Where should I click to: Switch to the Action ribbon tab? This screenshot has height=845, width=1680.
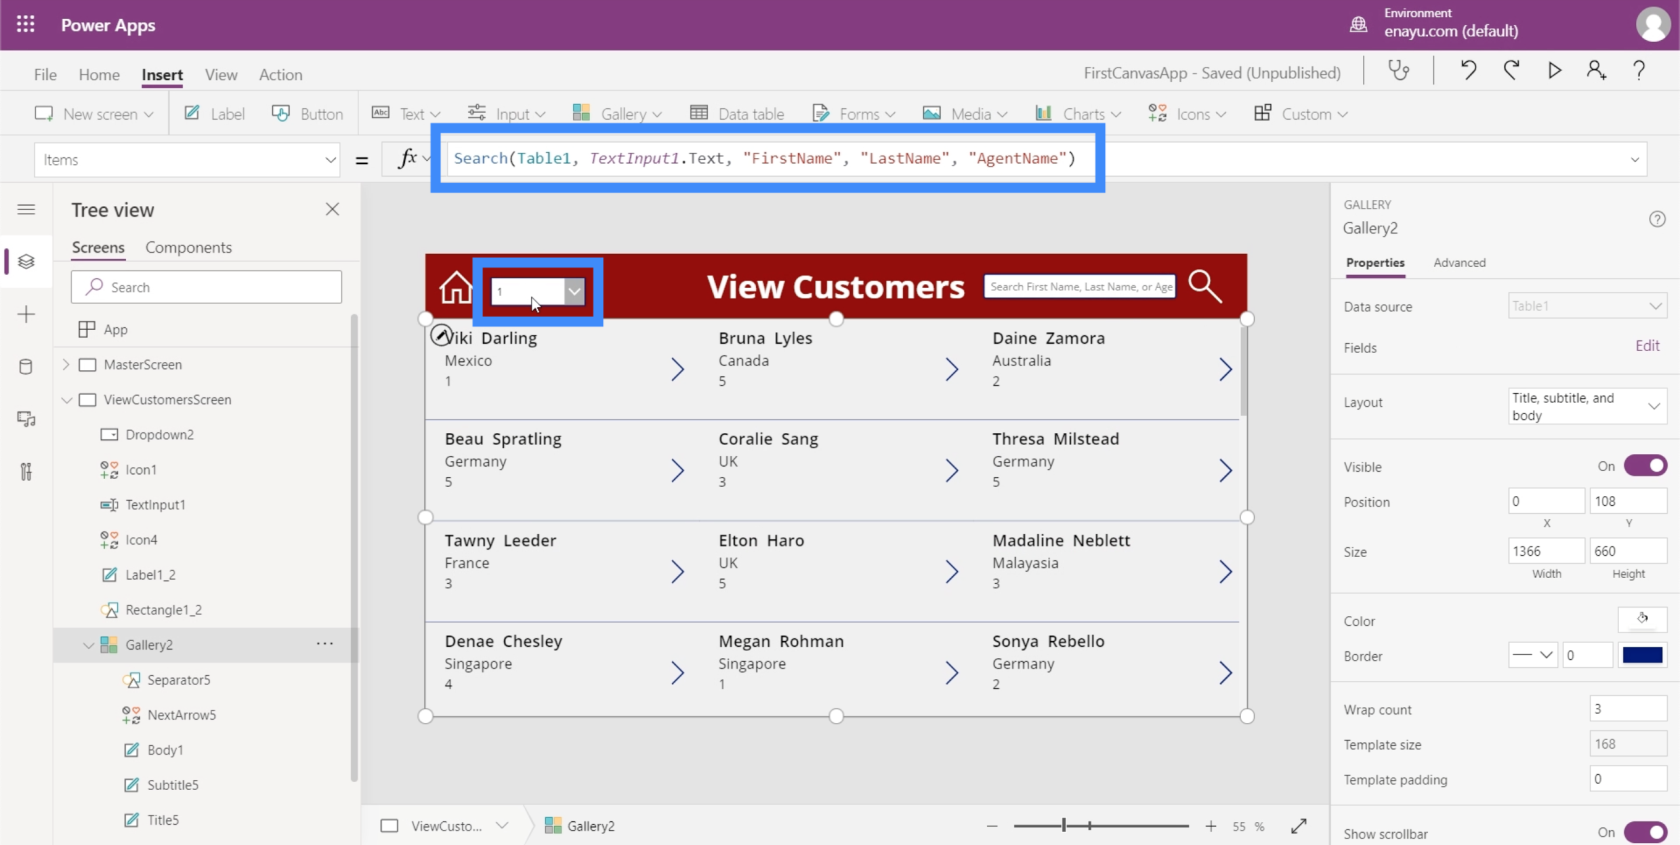click(x=280, y=74)
